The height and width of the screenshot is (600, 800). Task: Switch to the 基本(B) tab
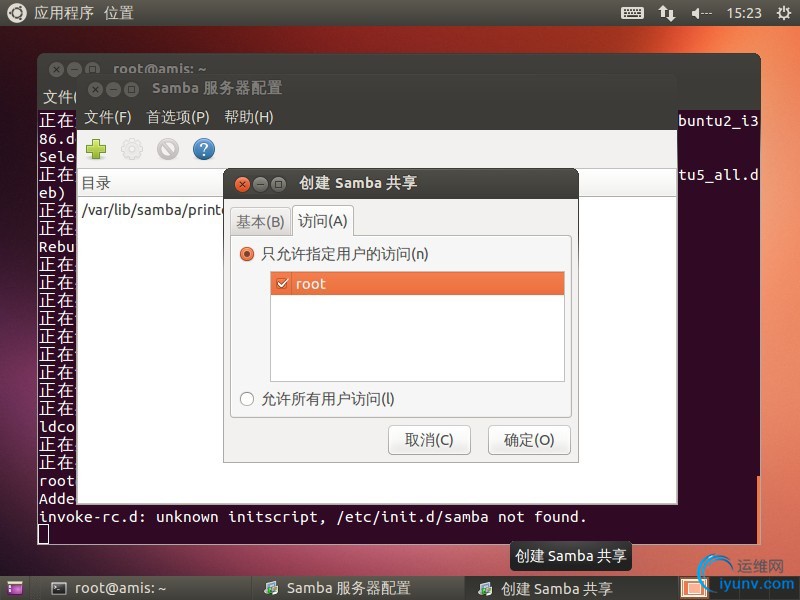coord(260,222)
